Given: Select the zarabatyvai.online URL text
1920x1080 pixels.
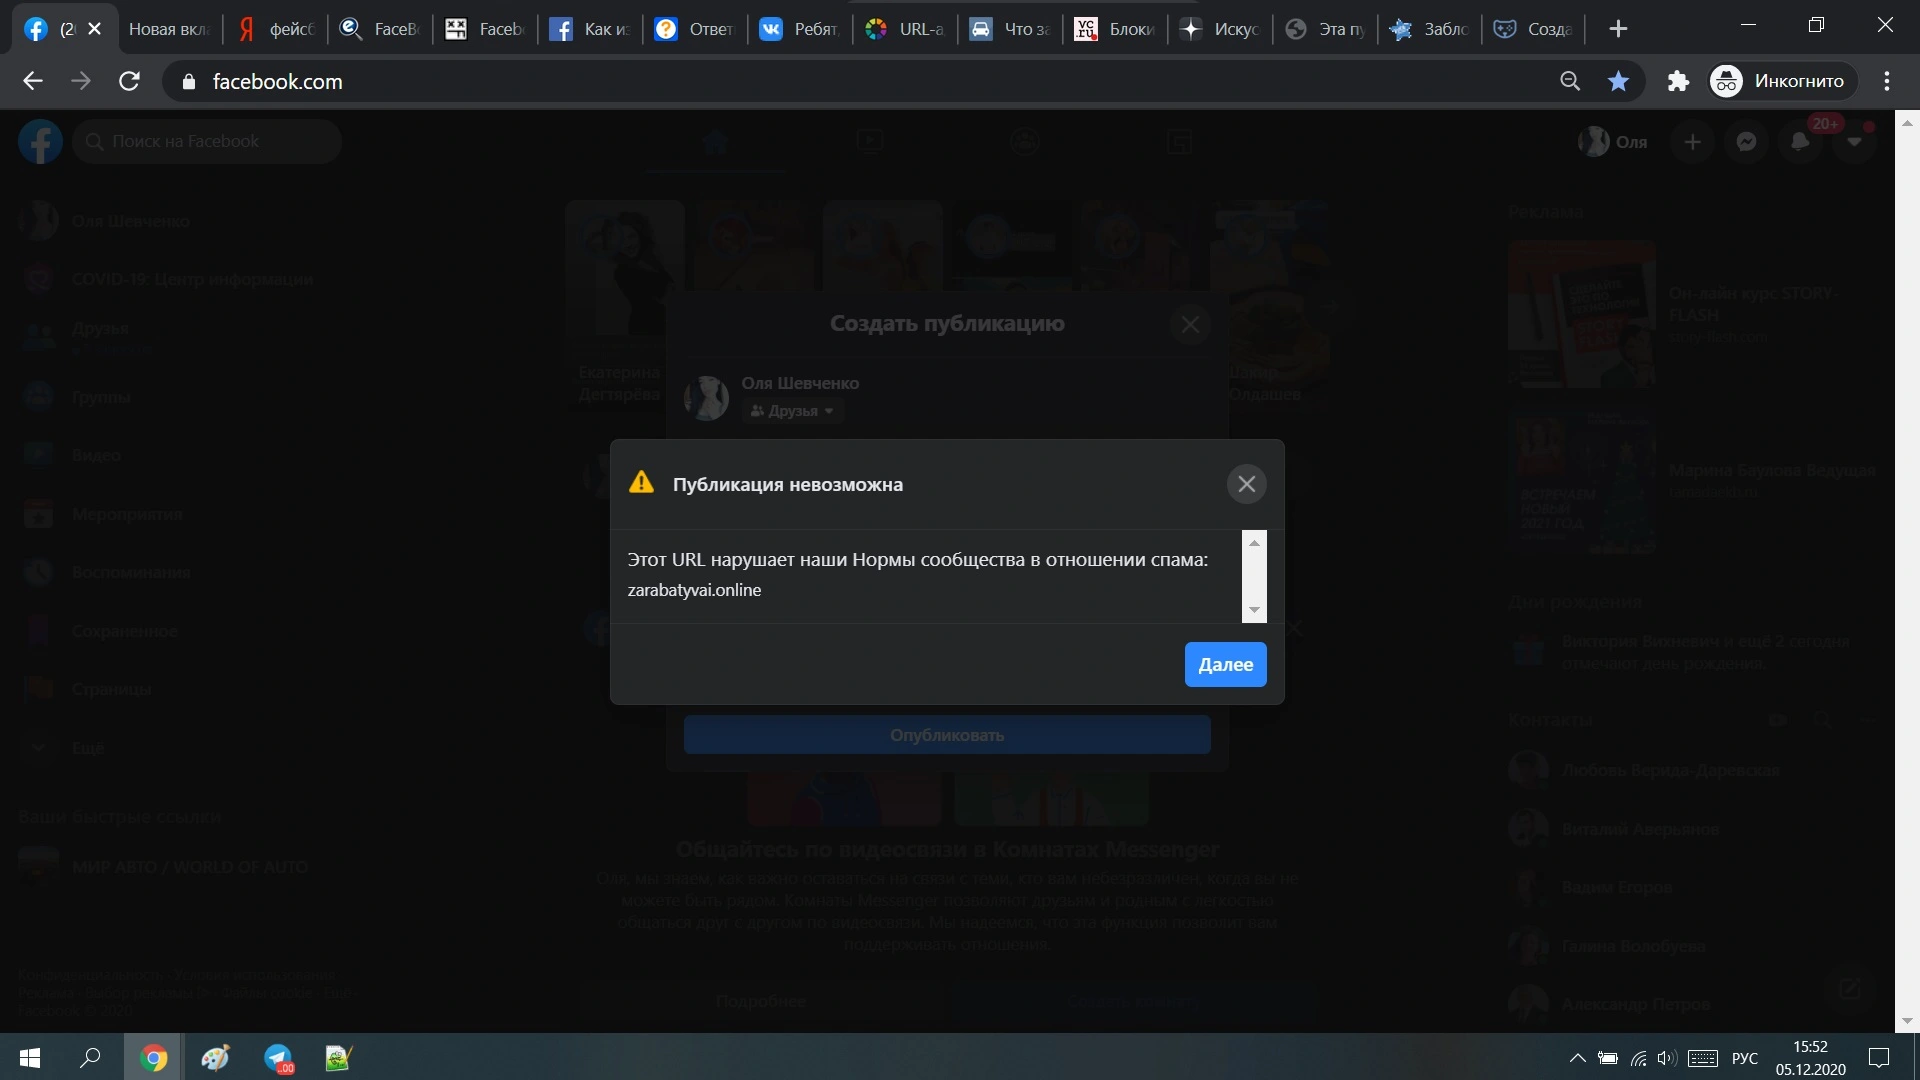Looking at the screenshot, I should (694, 590).
